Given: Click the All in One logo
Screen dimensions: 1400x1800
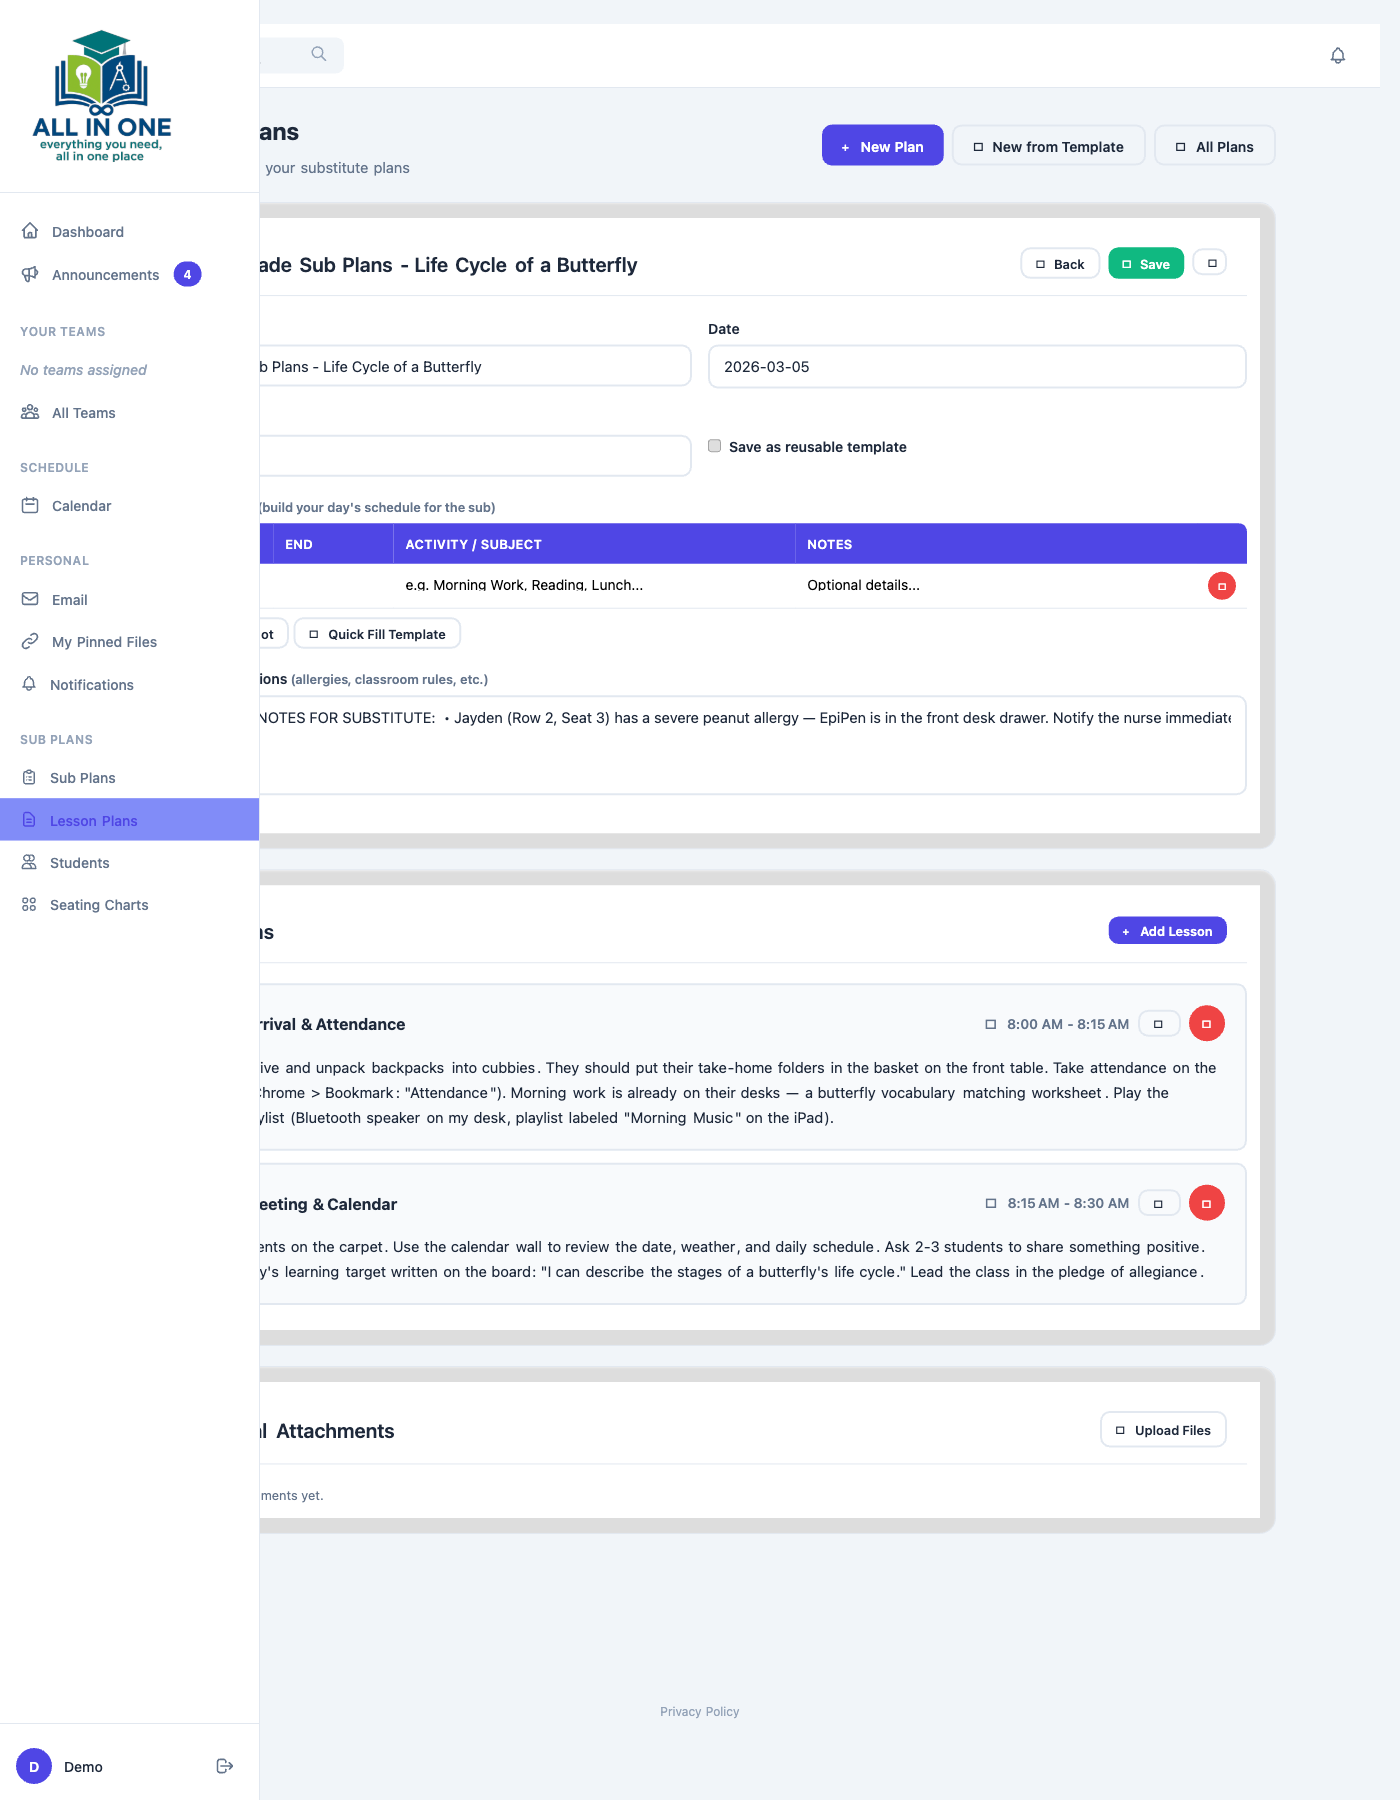Looking at the screenshot, I should tap(102, 96).
